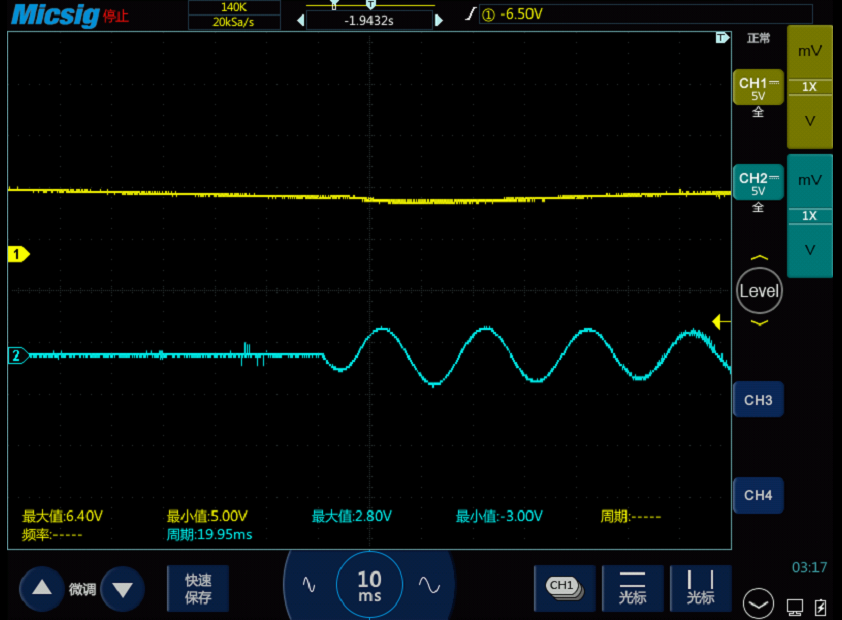Tap 1X probe setting on CH2 panel
The image size is (842, 620).
tap(810, 216)
